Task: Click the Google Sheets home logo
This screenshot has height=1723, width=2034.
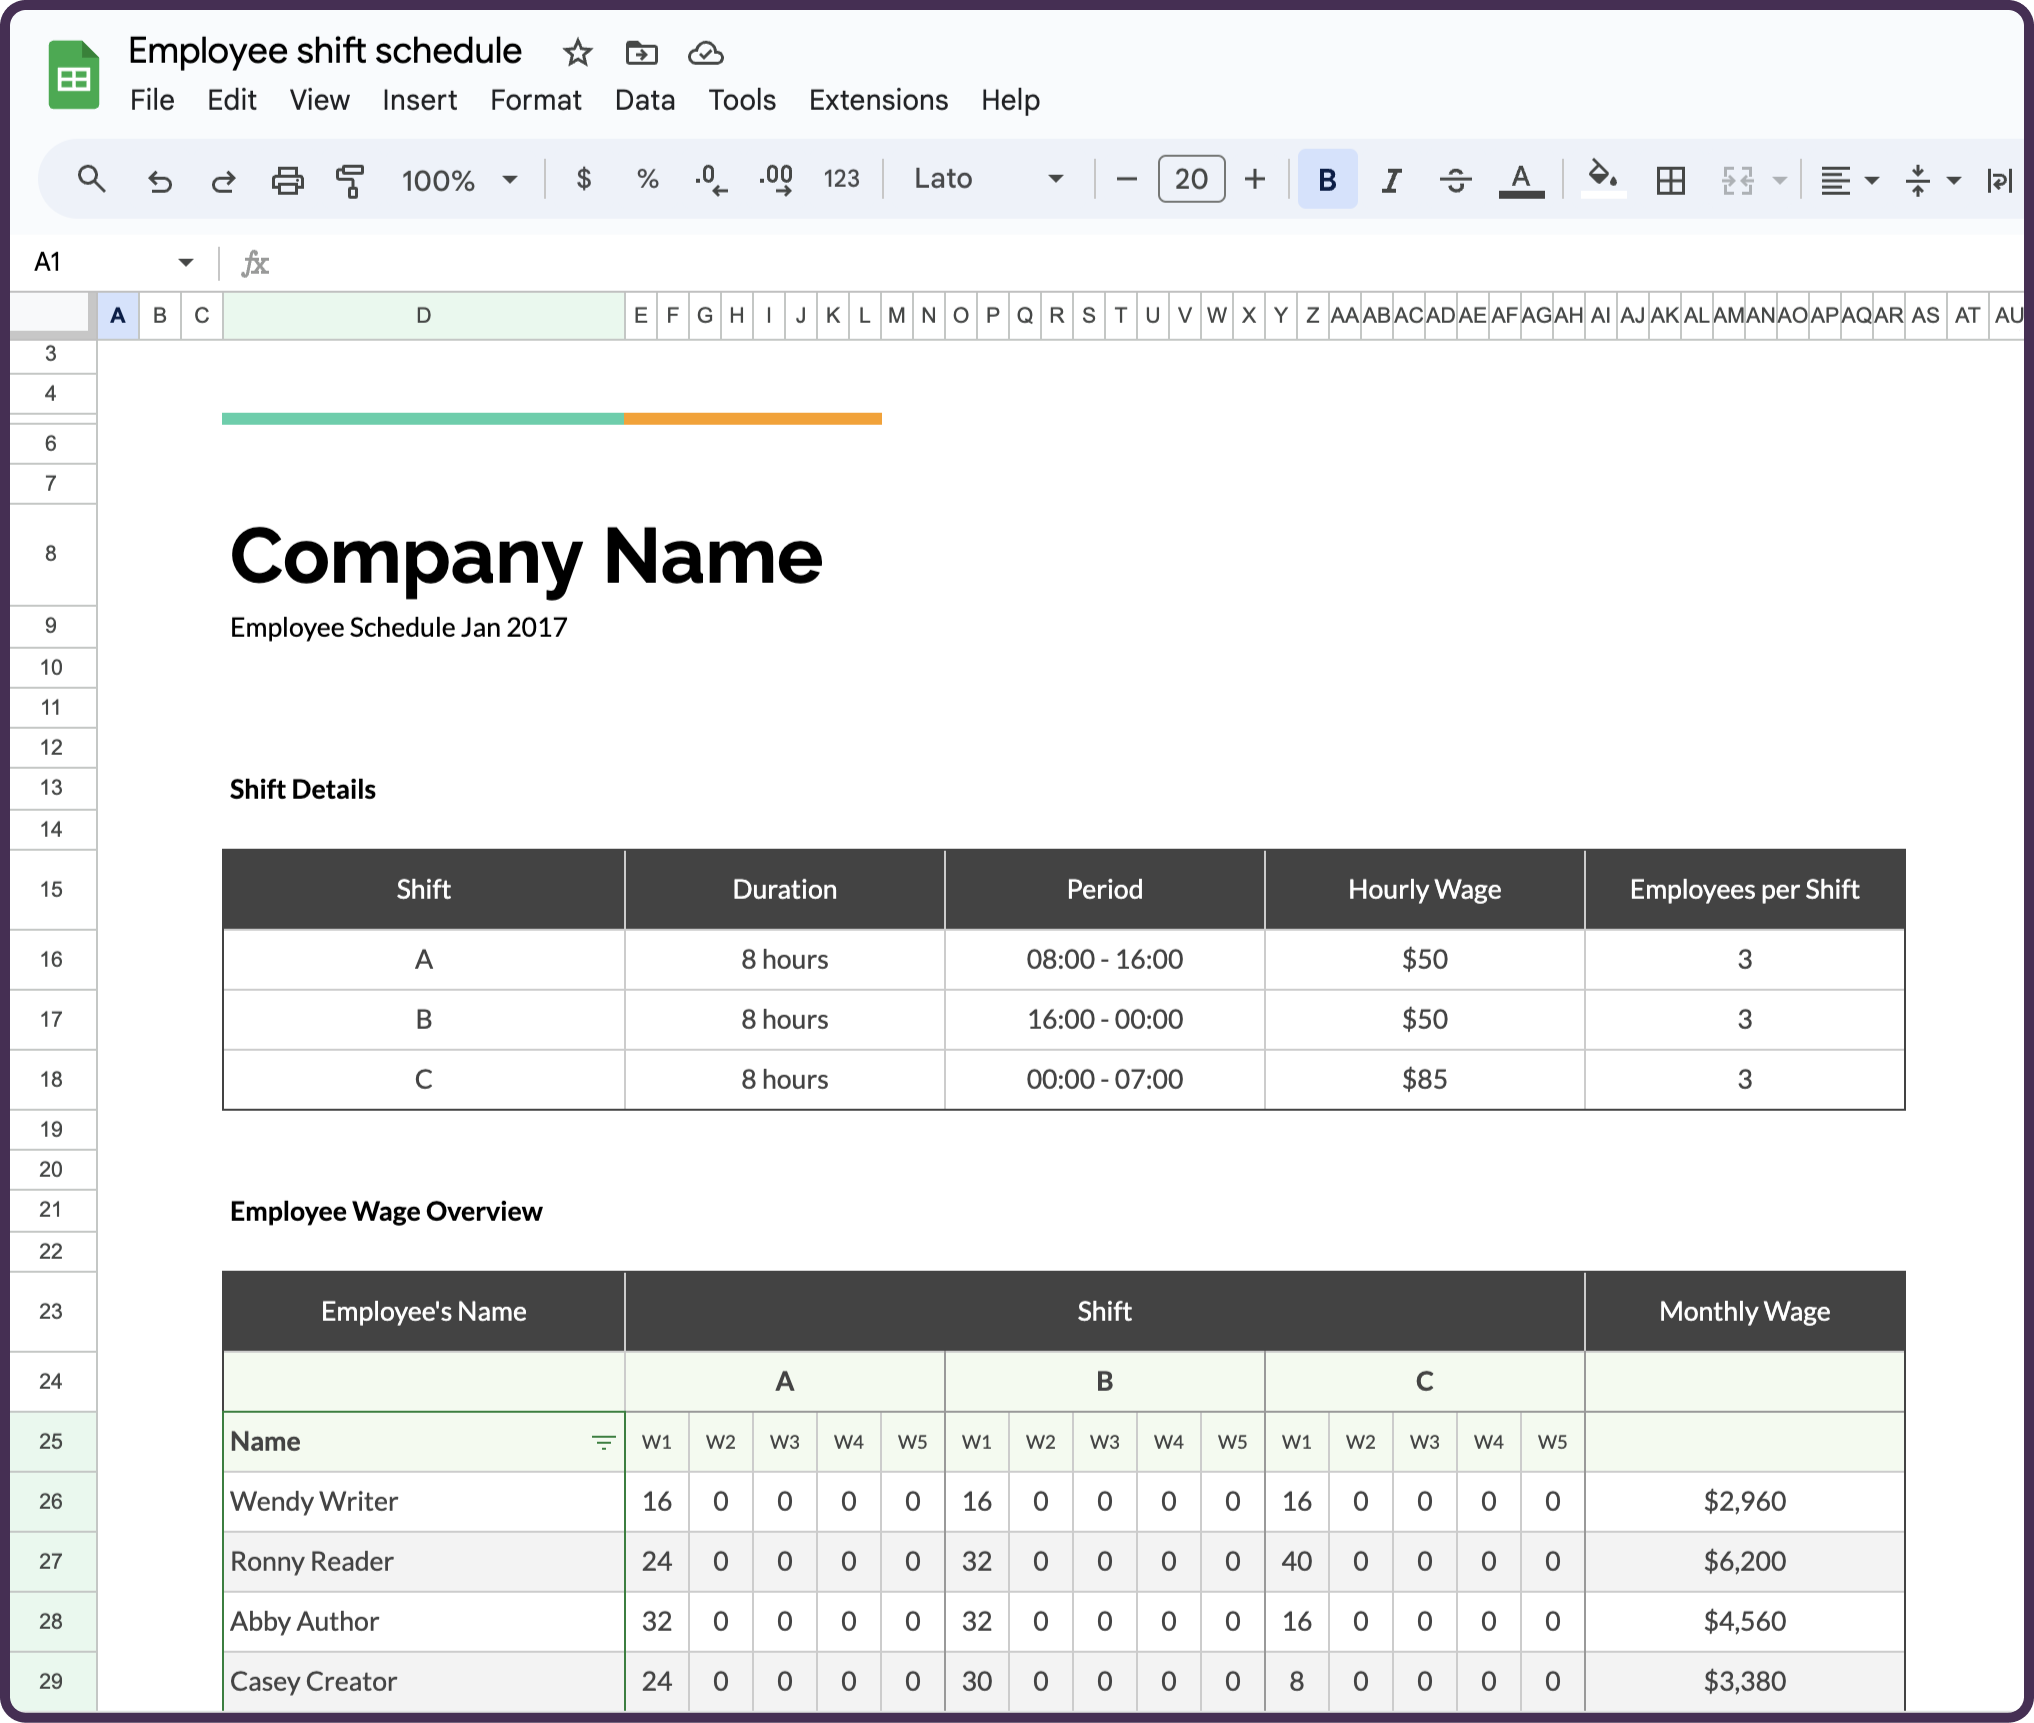Action: [74, 75]
